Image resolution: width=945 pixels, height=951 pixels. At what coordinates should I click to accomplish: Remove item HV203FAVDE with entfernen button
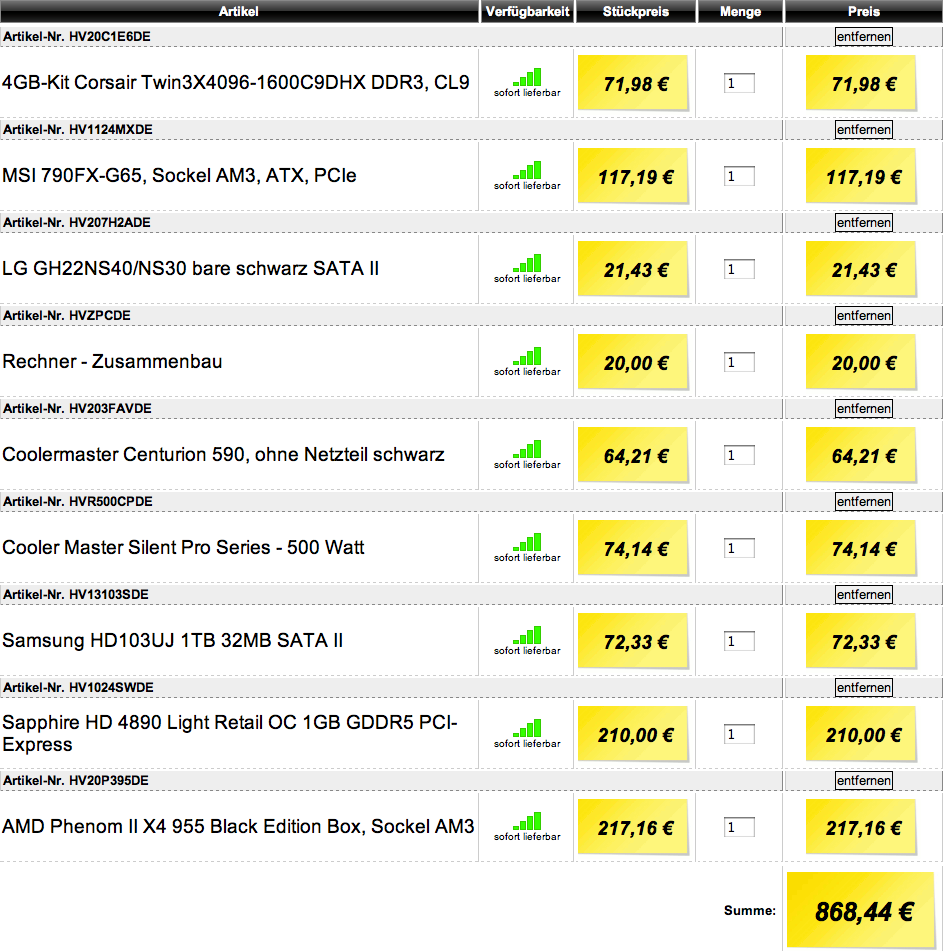(863, 408)
